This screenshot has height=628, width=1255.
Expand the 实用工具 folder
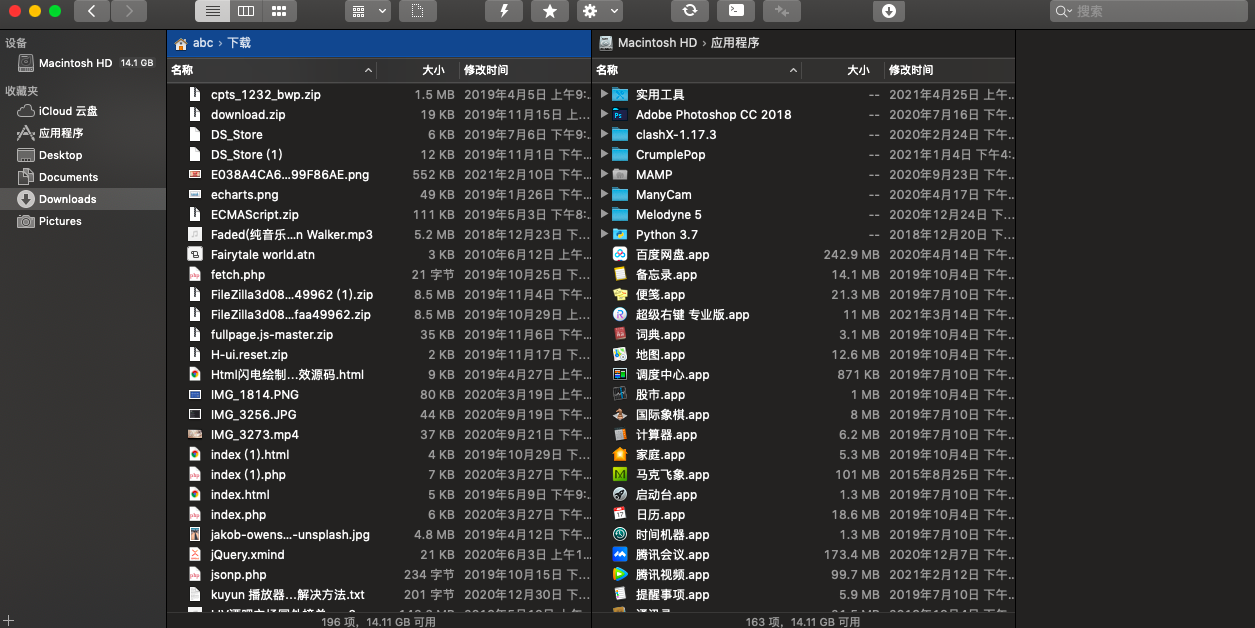604,94
